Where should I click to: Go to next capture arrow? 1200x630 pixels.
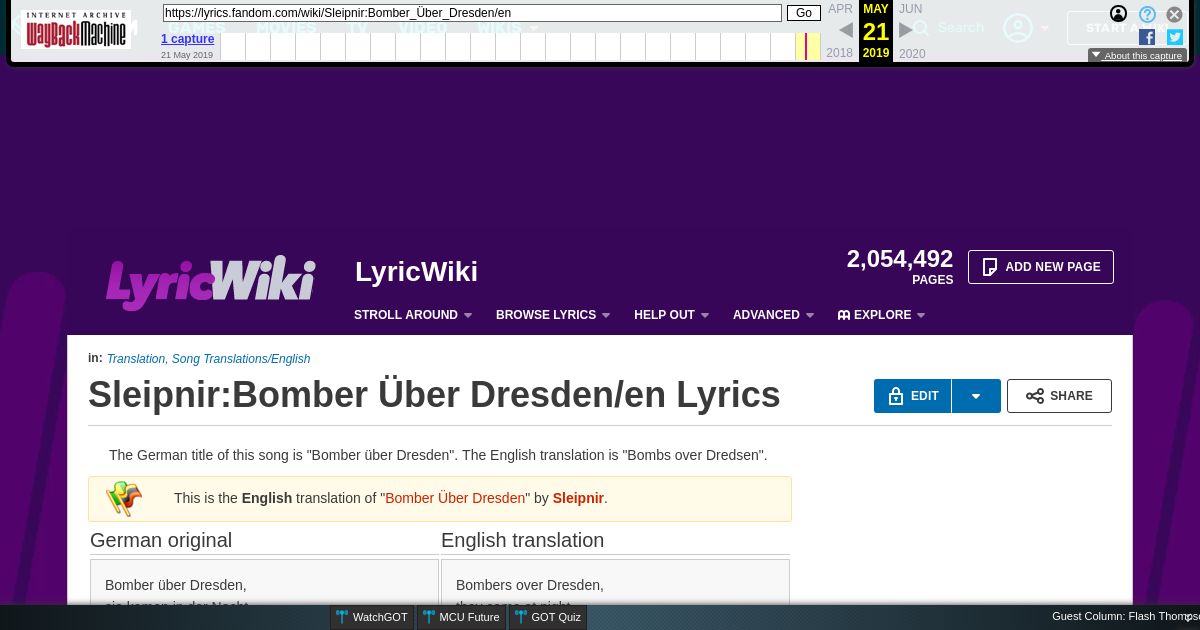906,30
